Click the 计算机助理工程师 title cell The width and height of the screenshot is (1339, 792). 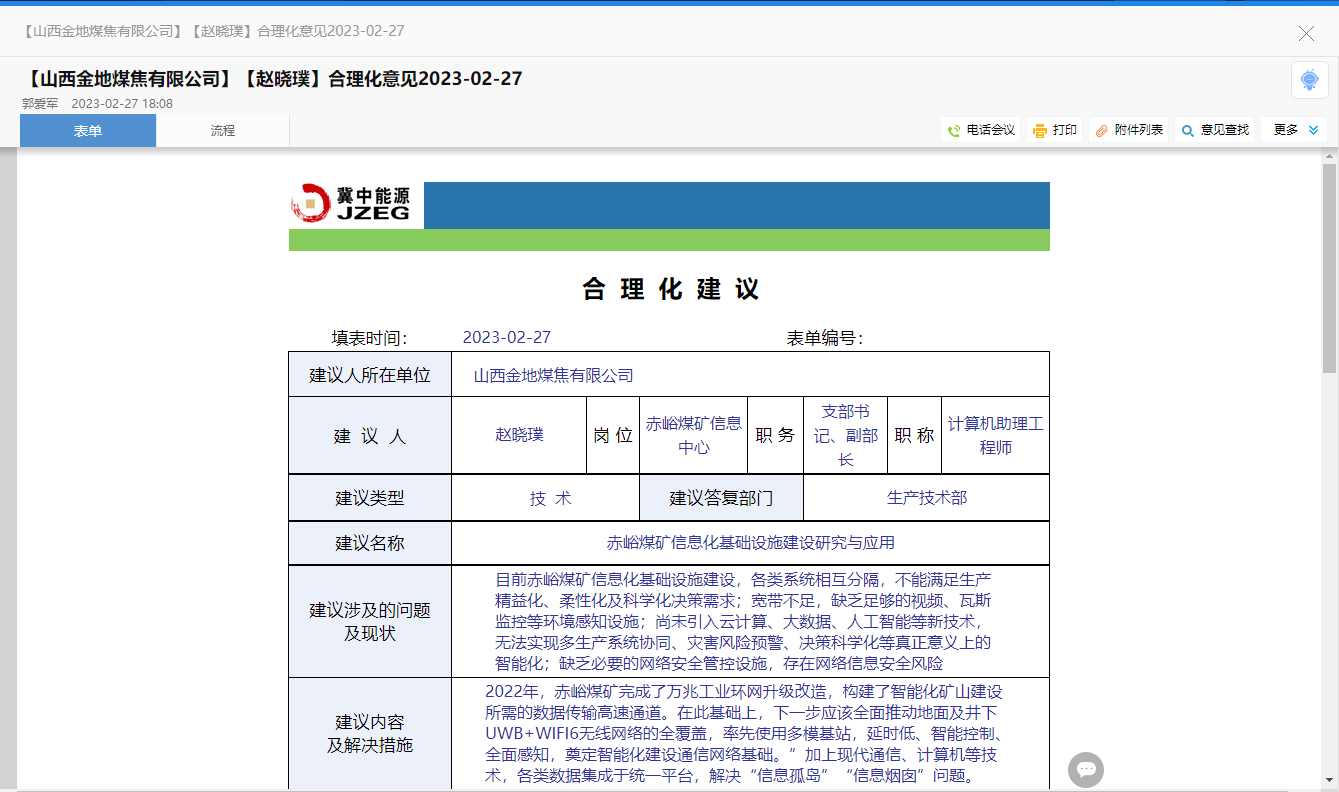(x=995, y=435)
